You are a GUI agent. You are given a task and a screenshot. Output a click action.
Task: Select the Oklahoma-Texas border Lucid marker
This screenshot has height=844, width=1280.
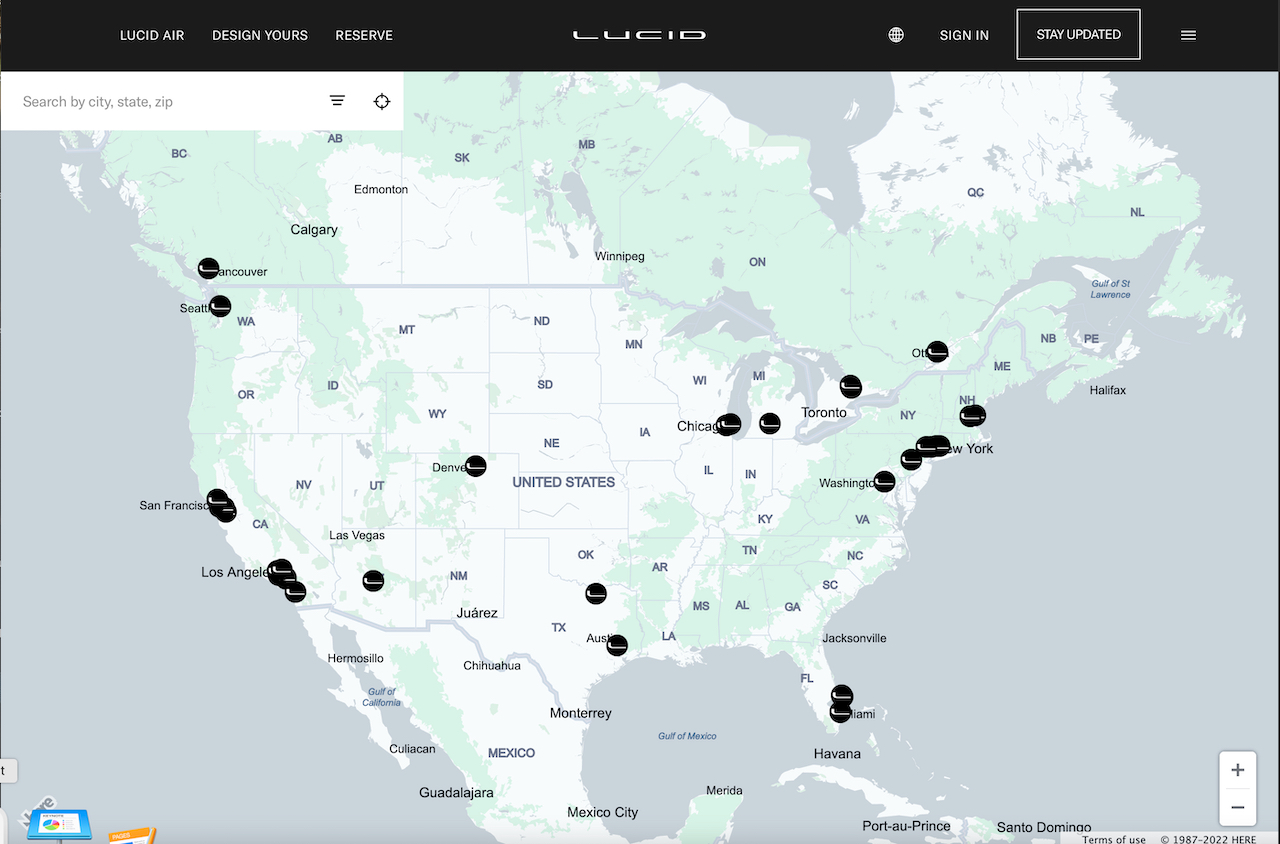(596, 593)
